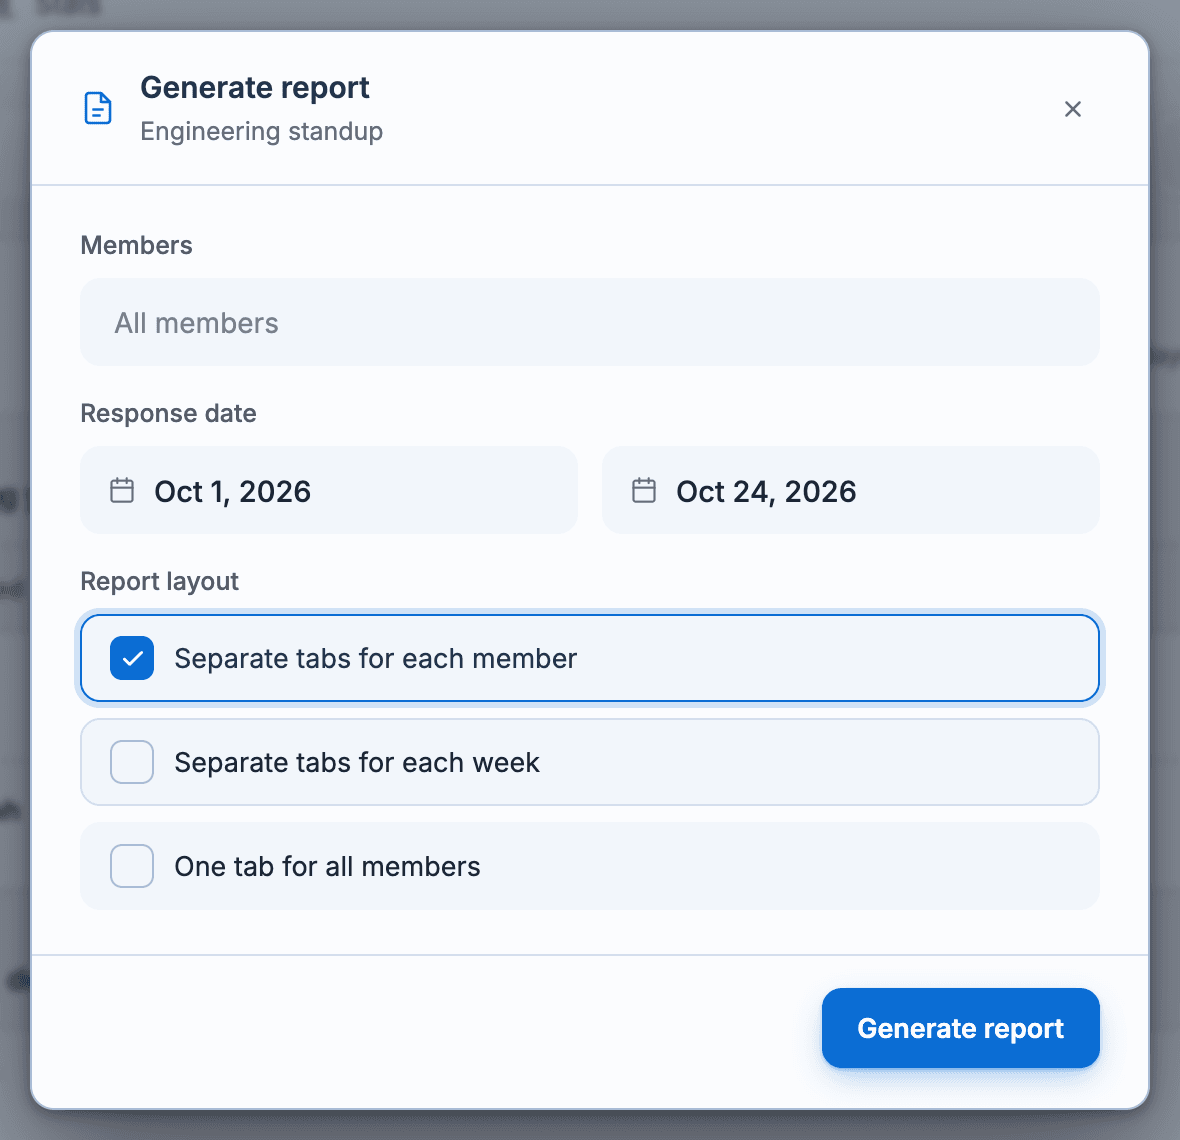Open the Oct 1, 2026 start date picker
This screenshot has height=1140, width=1180.
[329, 491]
